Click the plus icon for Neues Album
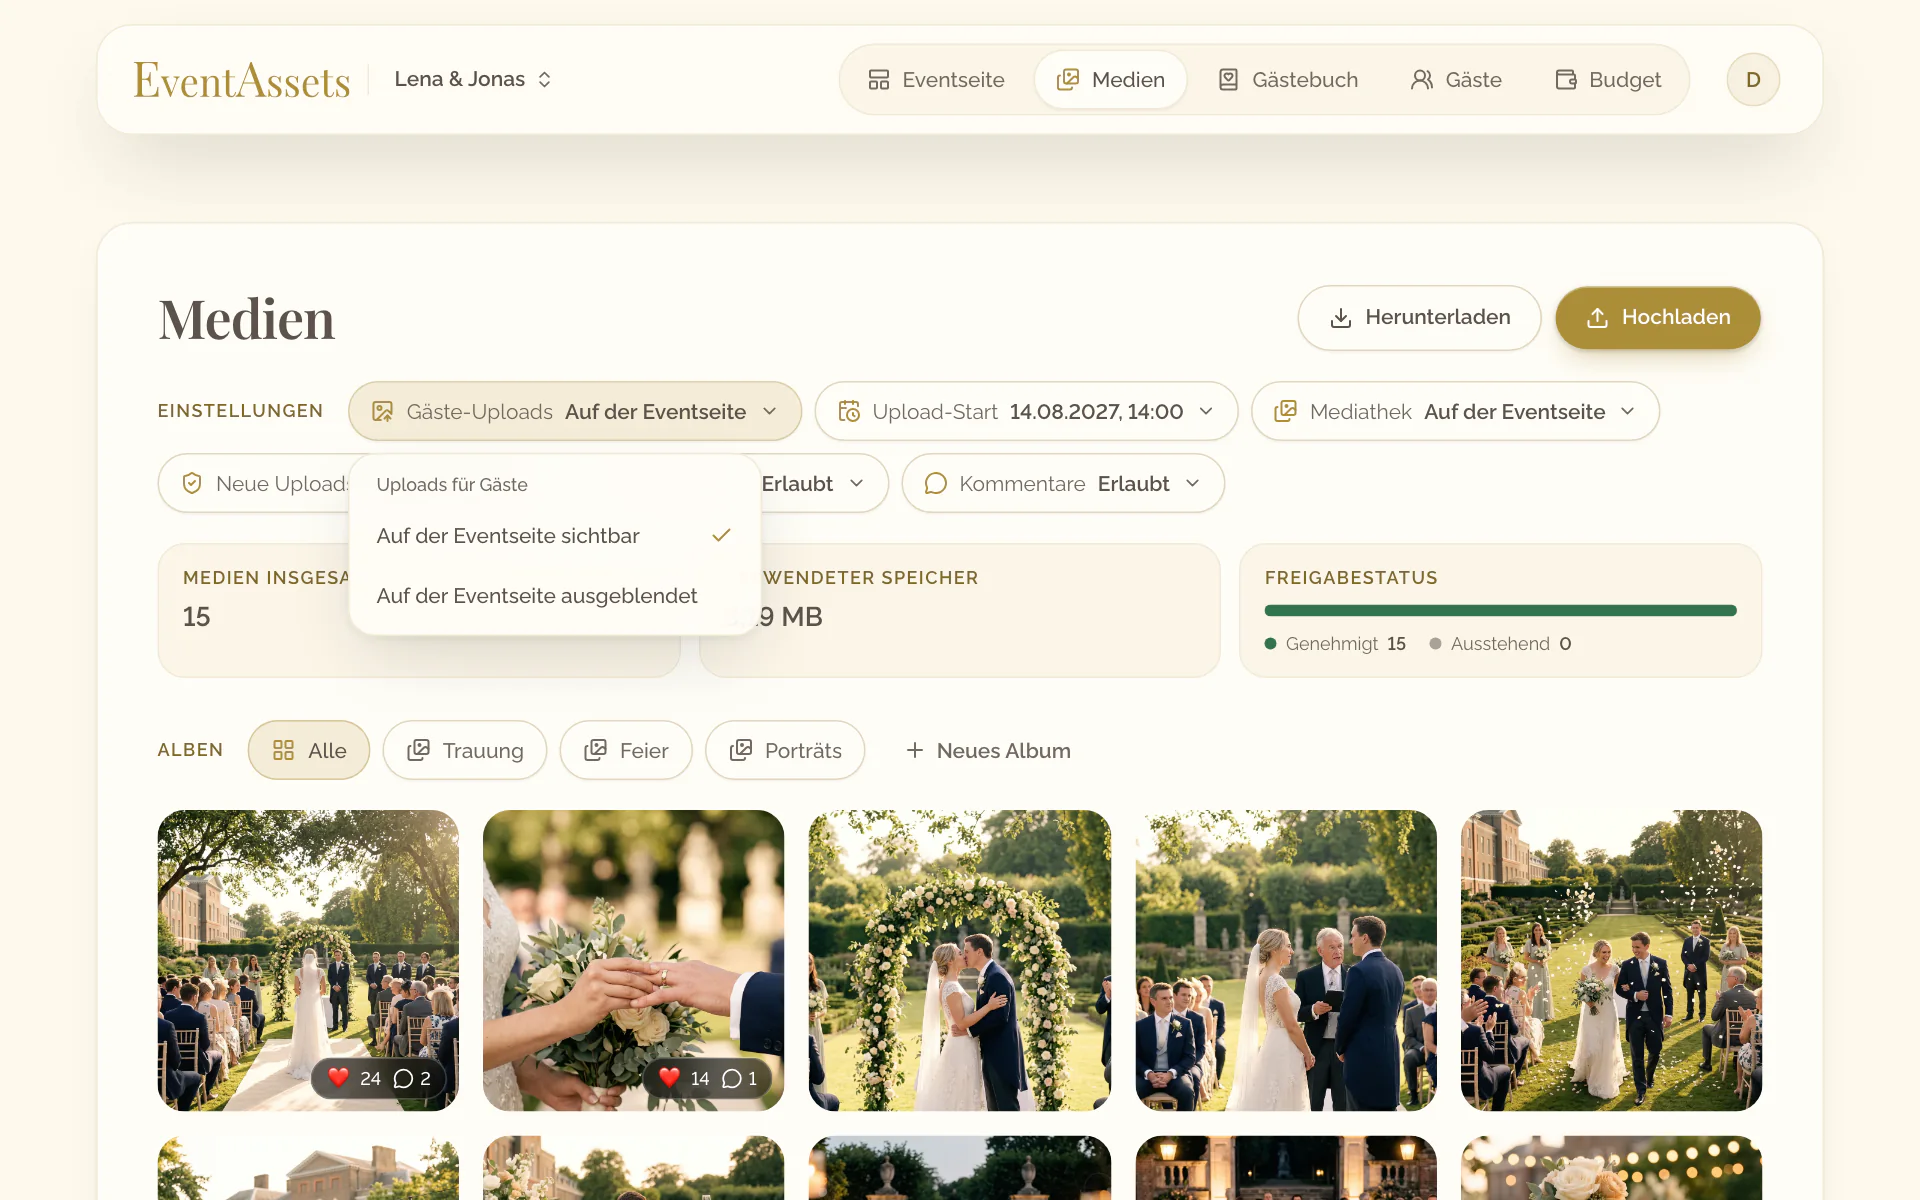The height and width of the screenshot is (1200, 1920). pos(914,750)
